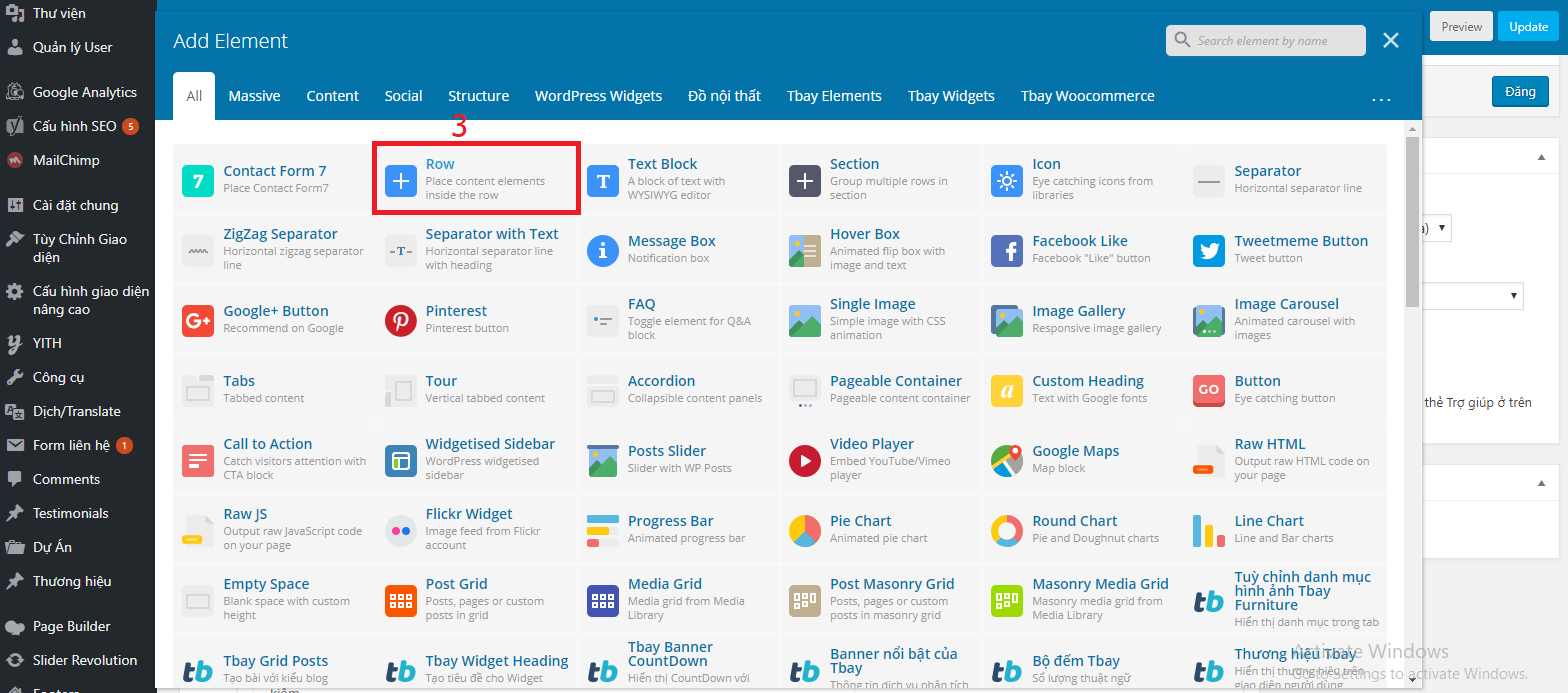Select the Separator element icon

(x=1209, y=181)
